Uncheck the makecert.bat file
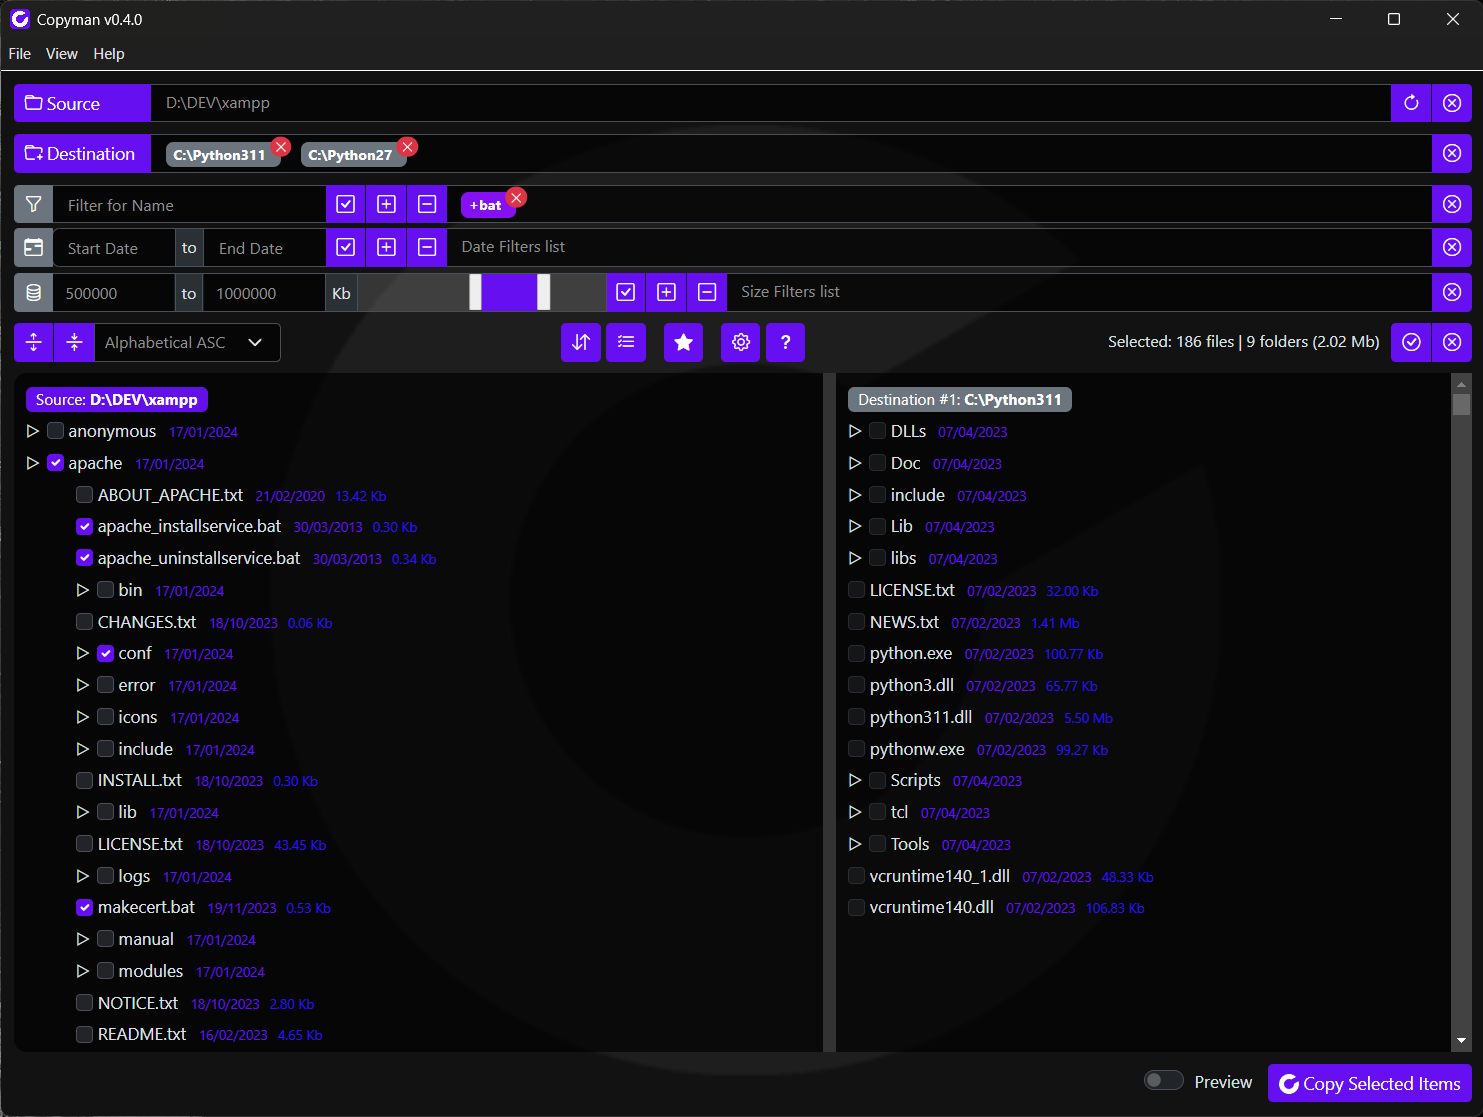1483x1117 pixels. [84, 907]
